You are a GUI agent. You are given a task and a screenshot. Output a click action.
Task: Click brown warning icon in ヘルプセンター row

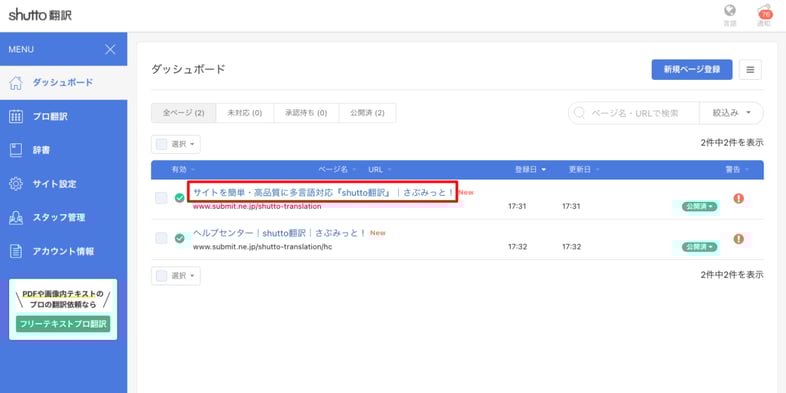(x=738, y=239)
